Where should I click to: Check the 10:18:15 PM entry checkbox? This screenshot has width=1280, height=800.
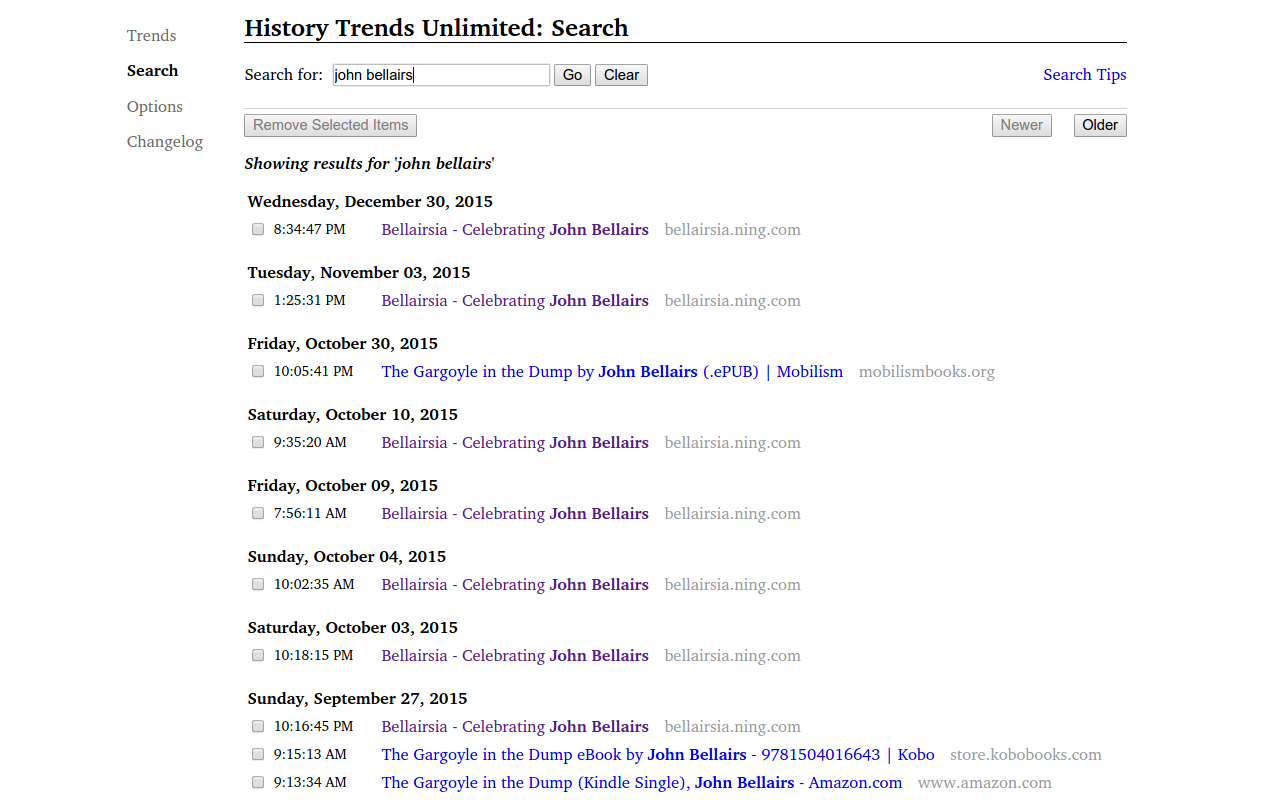pyautogui.click(x=258, y=655)
